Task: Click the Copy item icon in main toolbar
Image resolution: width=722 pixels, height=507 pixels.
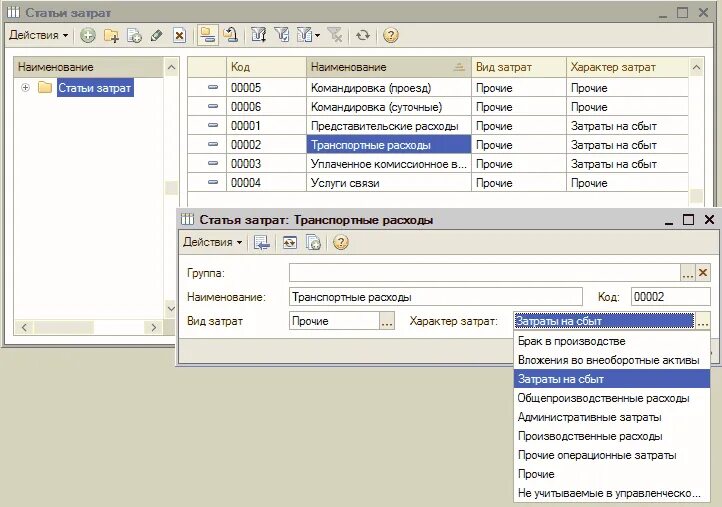Action: (134, 35)
